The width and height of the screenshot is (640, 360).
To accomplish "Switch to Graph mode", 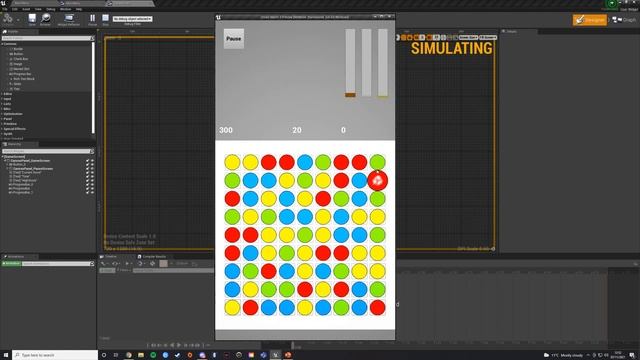I will point(624,20).
